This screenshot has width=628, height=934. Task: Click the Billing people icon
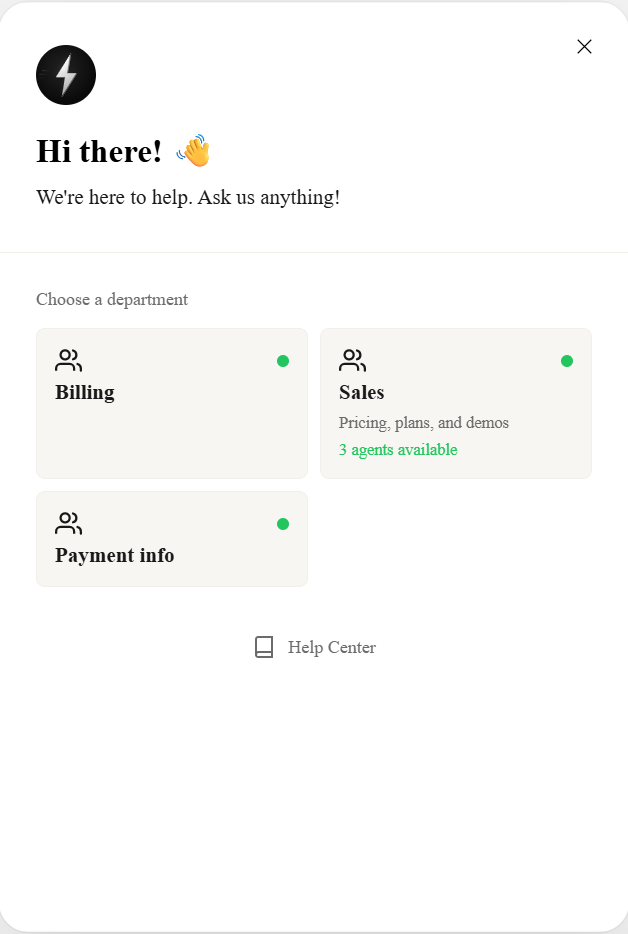68,360
